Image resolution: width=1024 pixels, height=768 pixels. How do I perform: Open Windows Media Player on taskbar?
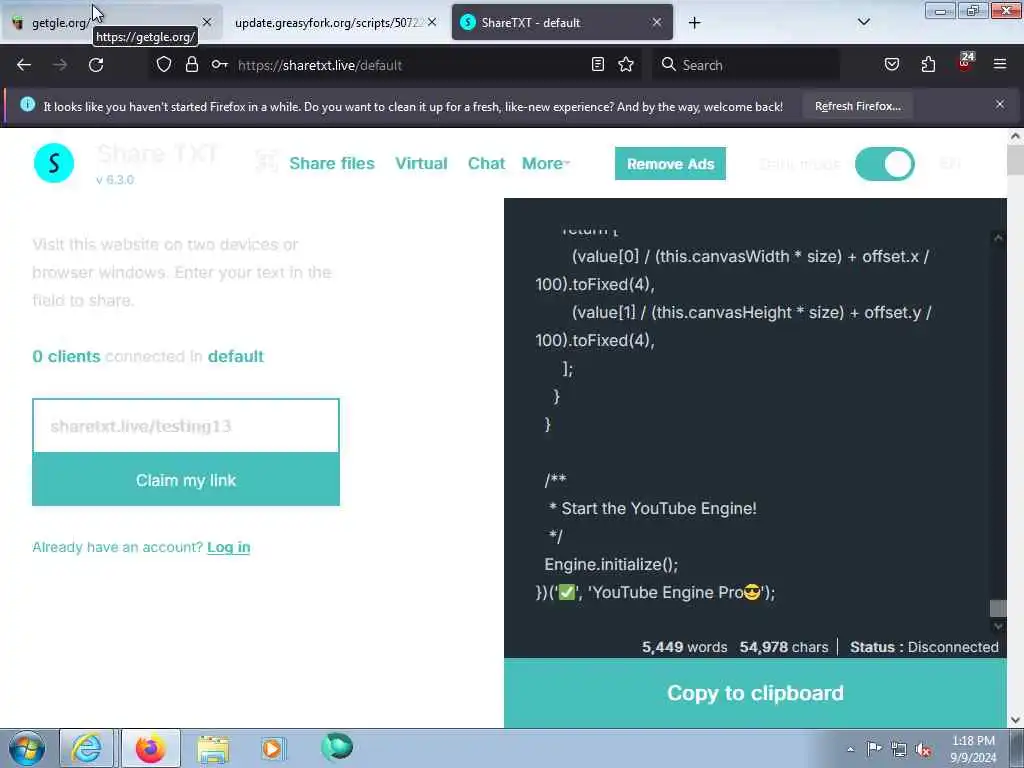tap(272, 748)
